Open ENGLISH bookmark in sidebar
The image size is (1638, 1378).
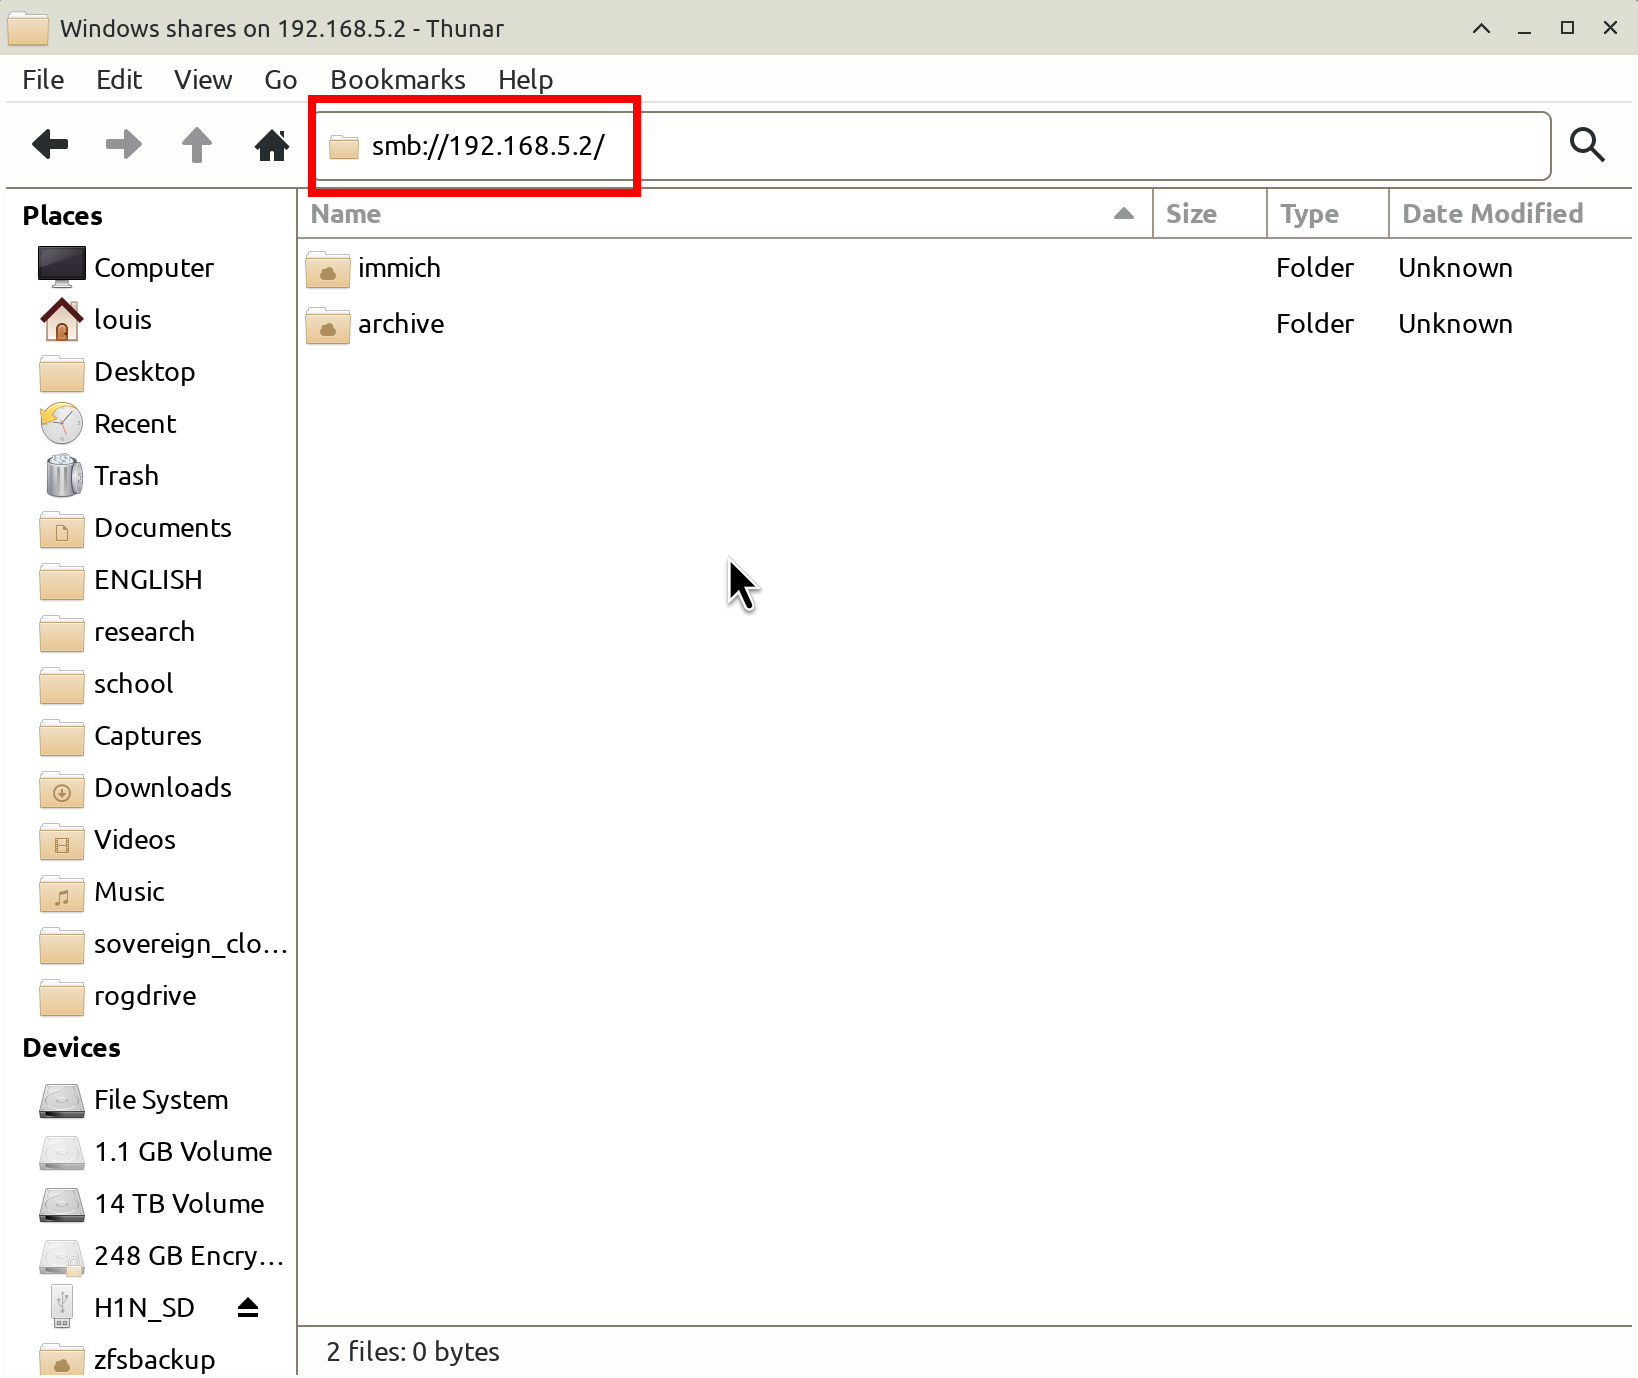click(150, 580)
